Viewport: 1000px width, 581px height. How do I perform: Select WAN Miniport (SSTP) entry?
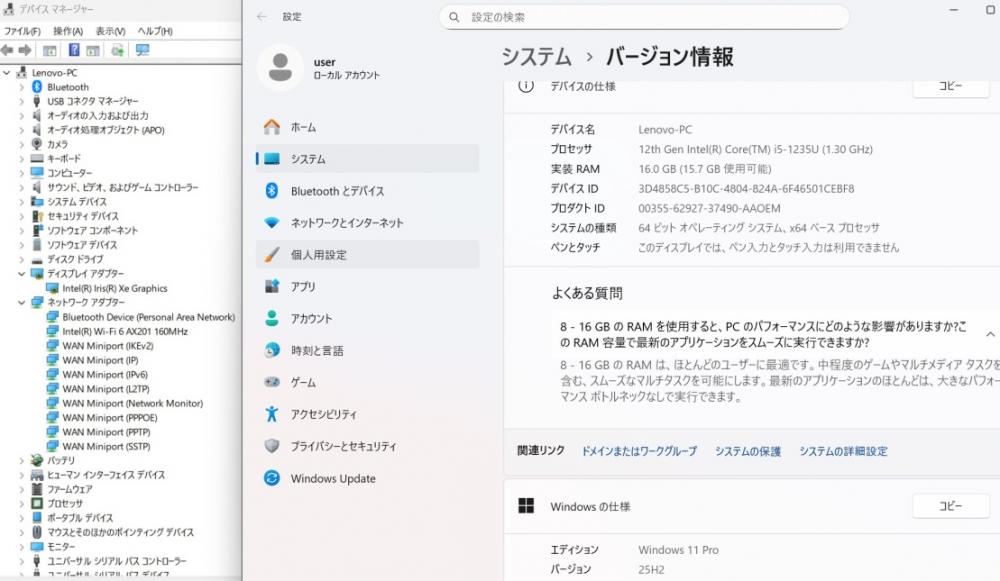point(106,446)
